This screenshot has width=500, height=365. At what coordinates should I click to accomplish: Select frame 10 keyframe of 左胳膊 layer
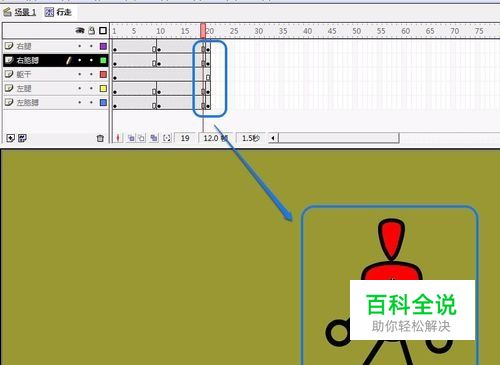tap(159, 106)
